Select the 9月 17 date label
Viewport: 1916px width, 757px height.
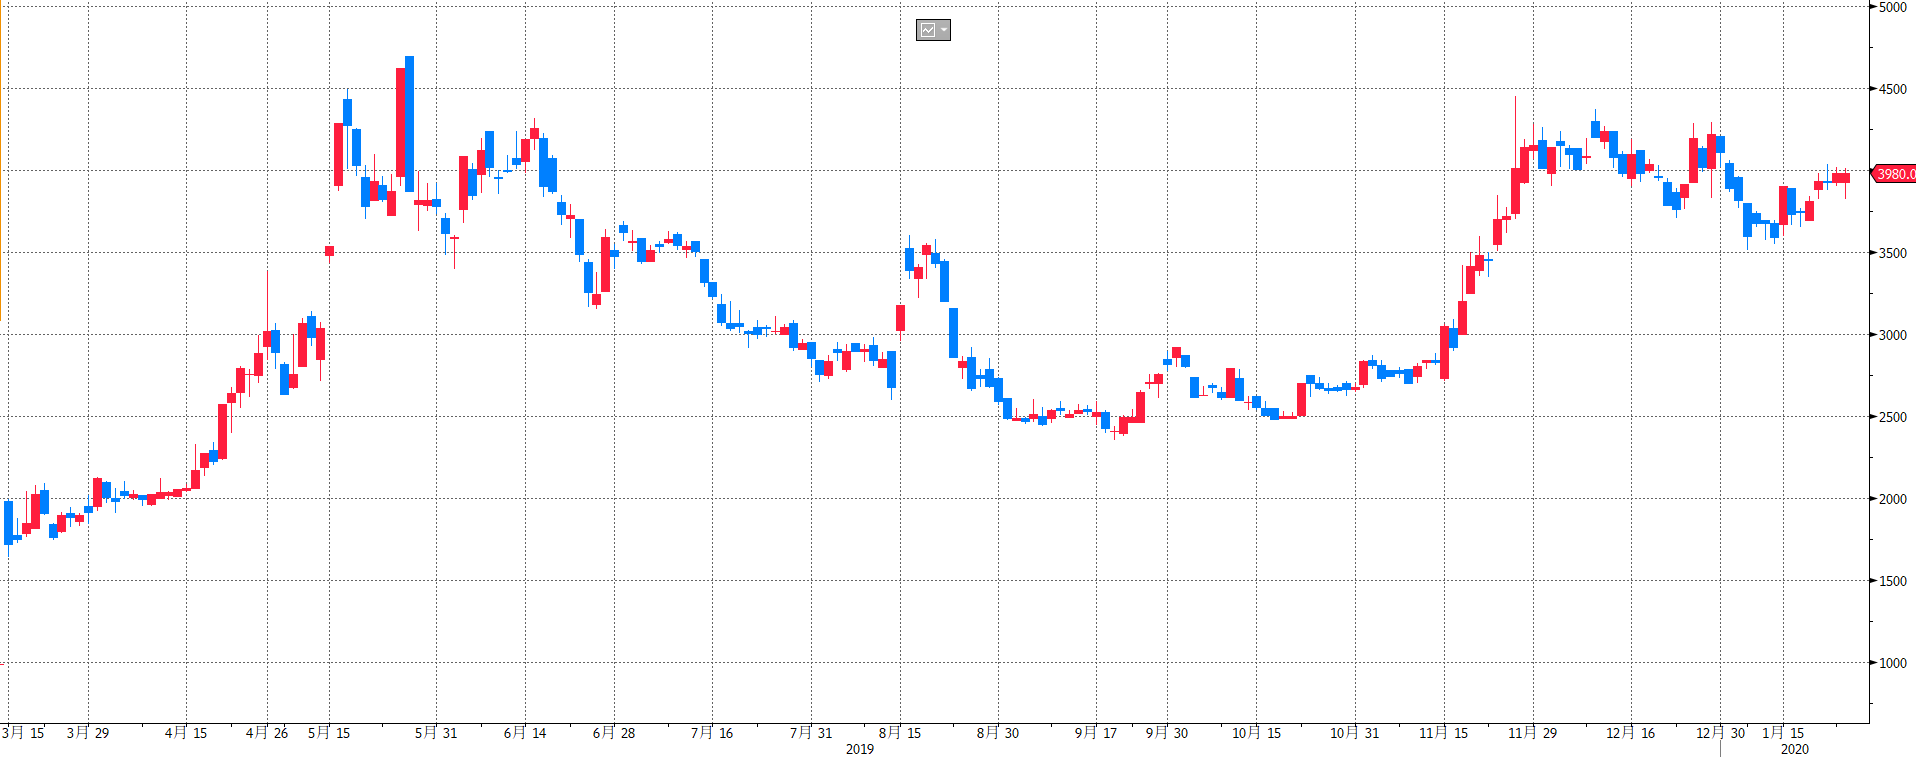point(1096,733)
